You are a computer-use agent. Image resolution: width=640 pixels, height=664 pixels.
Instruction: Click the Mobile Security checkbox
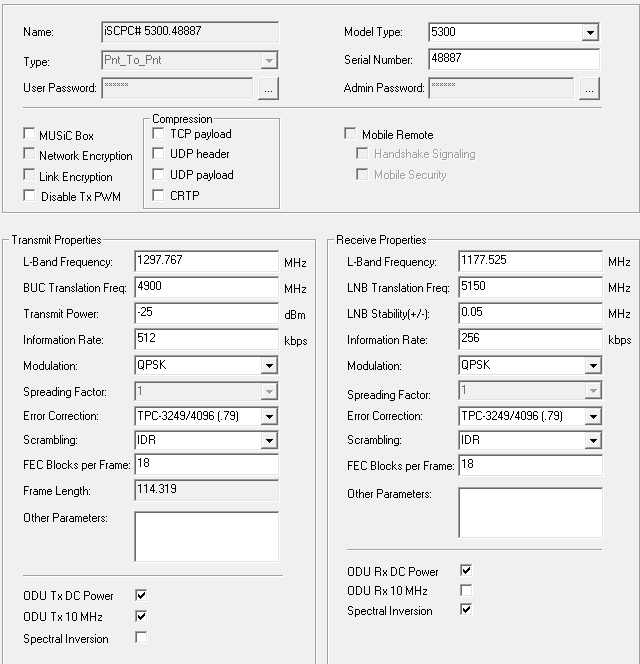pos(362,174)
